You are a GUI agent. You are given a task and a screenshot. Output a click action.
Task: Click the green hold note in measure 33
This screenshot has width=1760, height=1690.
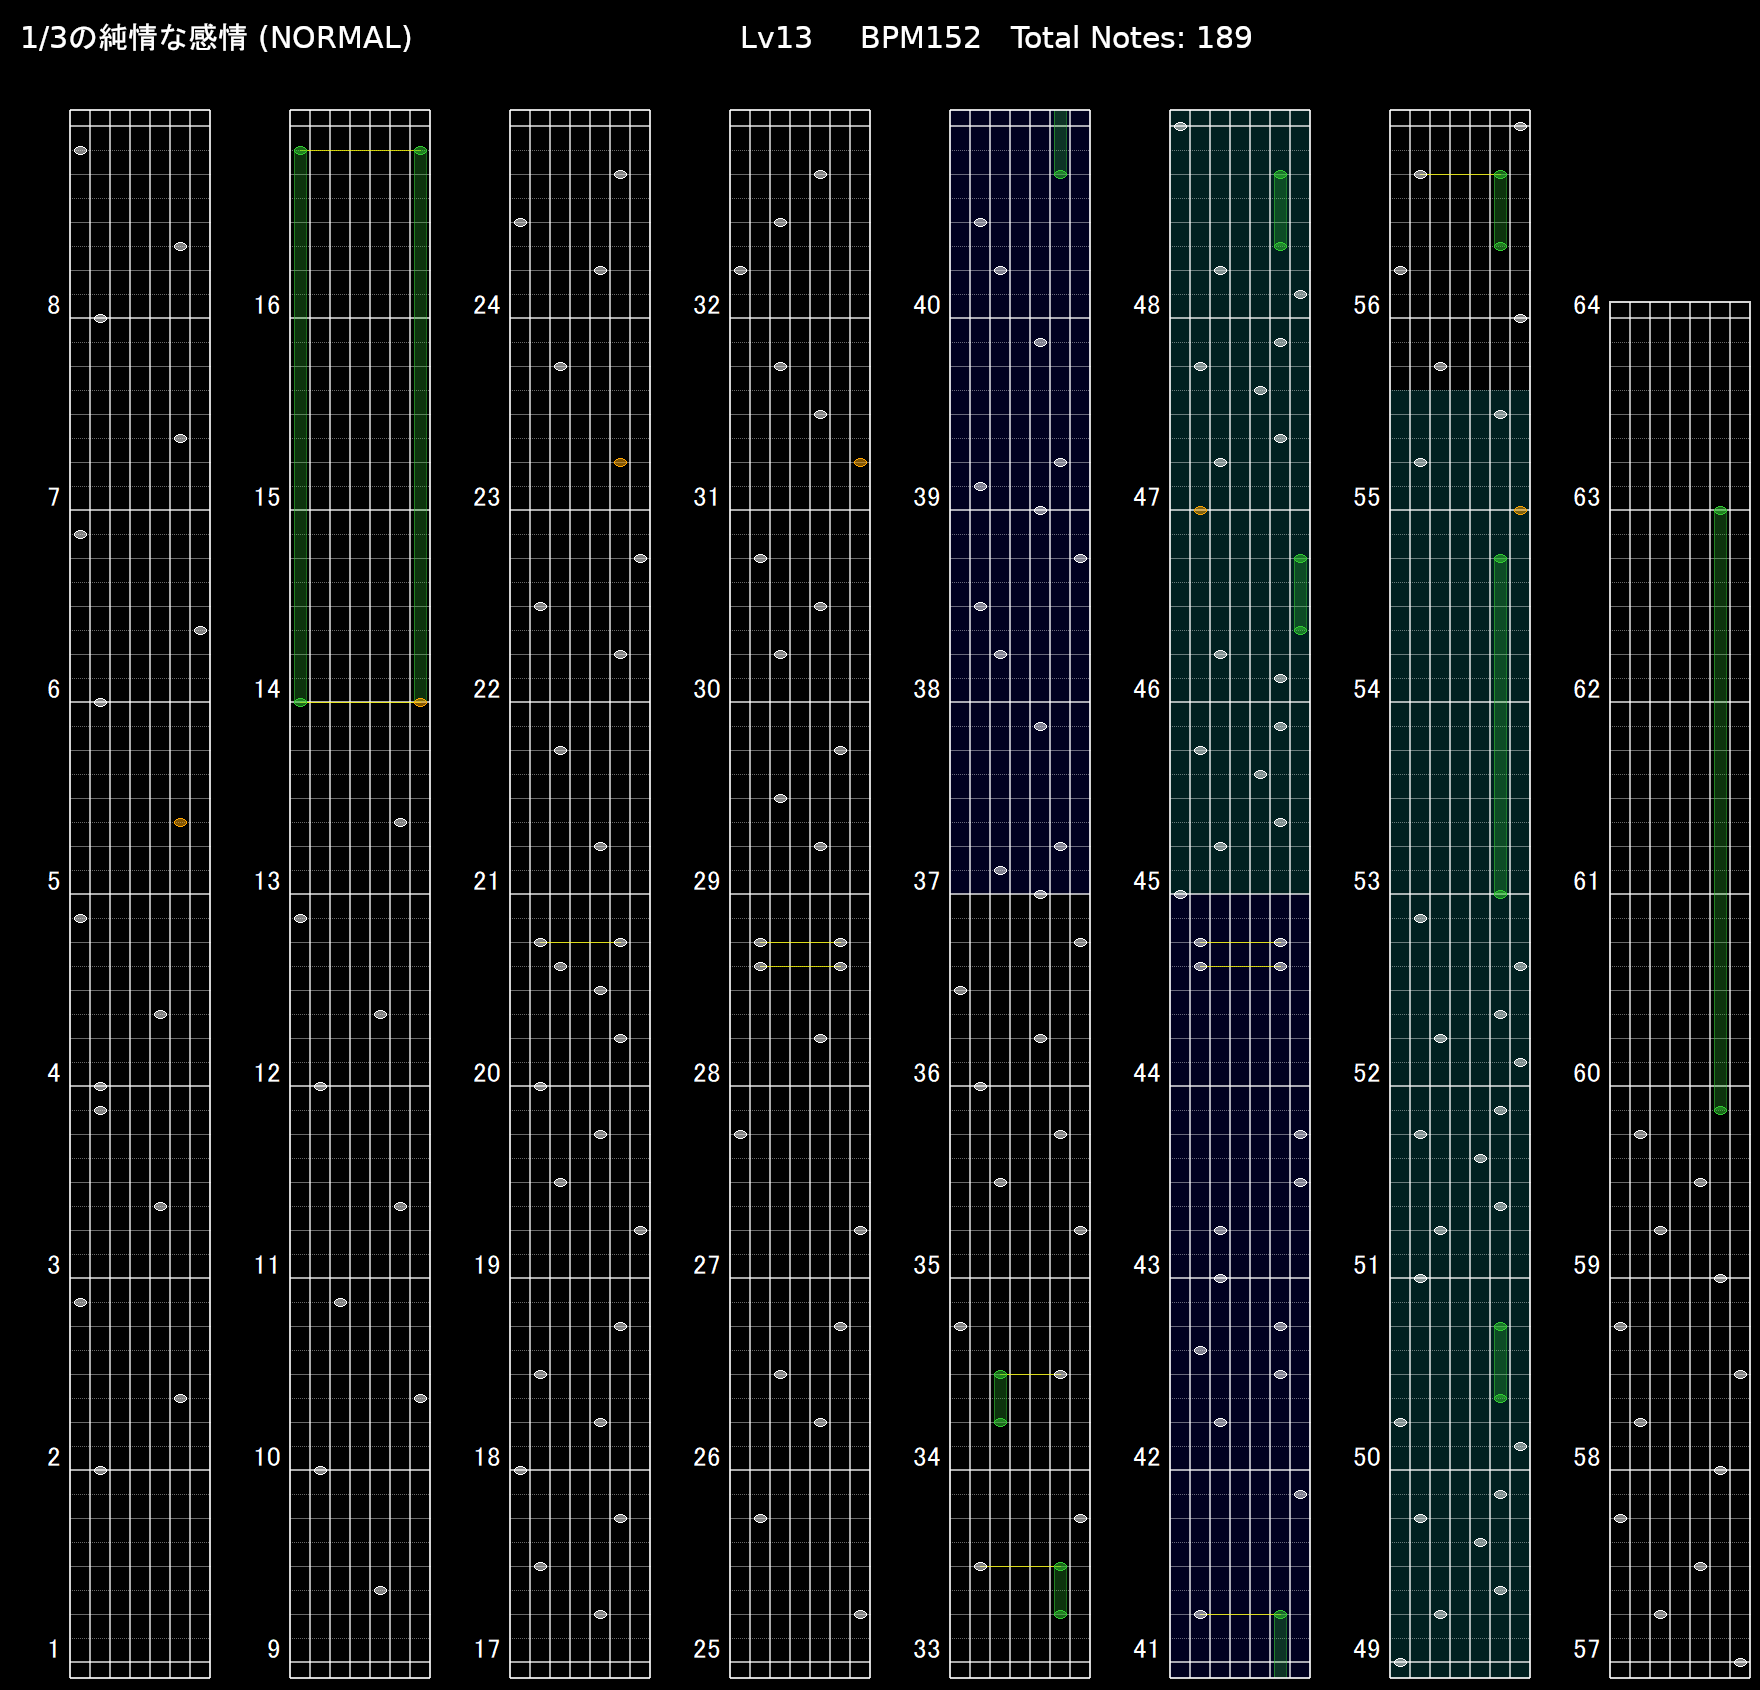click(x=1060, y=1590)
